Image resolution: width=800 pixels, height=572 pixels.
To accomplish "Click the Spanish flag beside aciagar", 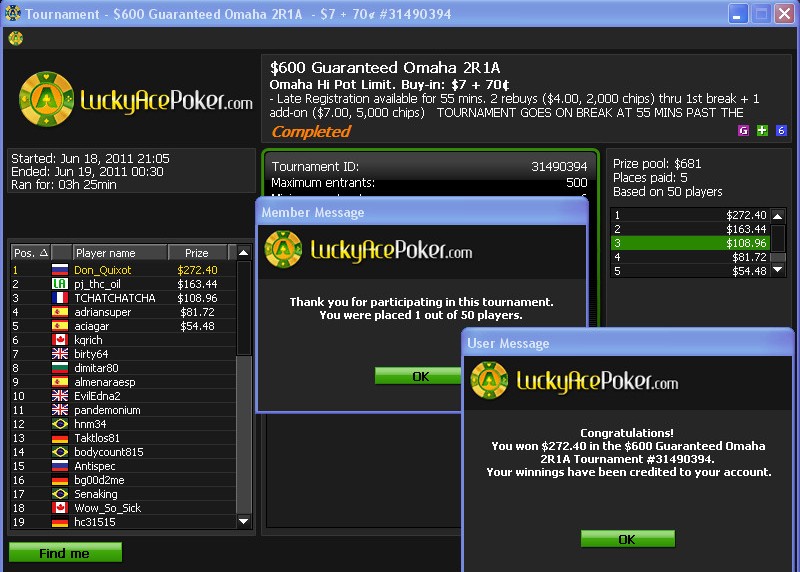I will coord(60,326).
